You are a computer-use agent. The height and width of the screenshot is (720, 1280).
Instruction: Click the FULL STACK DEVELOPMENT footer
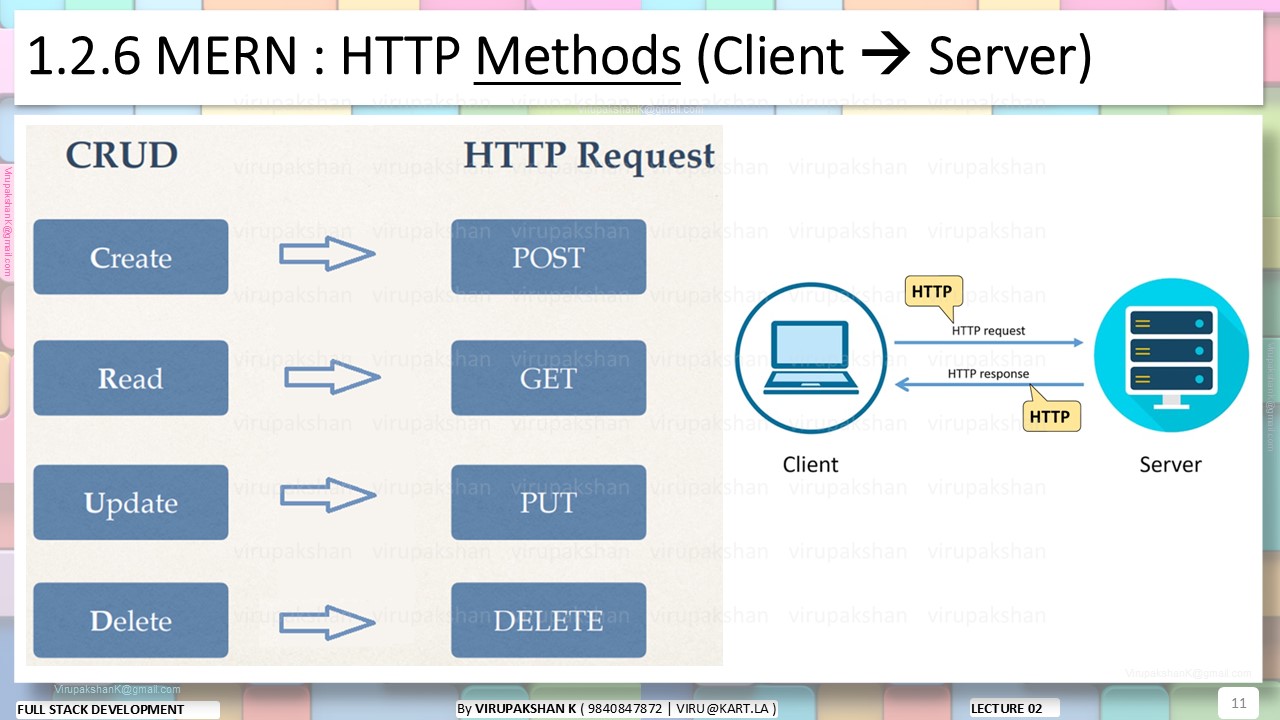pos(101,709)
